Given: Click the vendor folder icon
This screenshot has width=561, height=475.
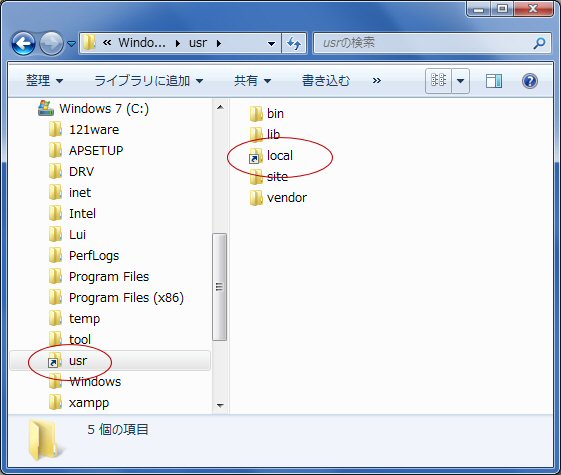Looking at the screenshot, I should click(256, 198).
